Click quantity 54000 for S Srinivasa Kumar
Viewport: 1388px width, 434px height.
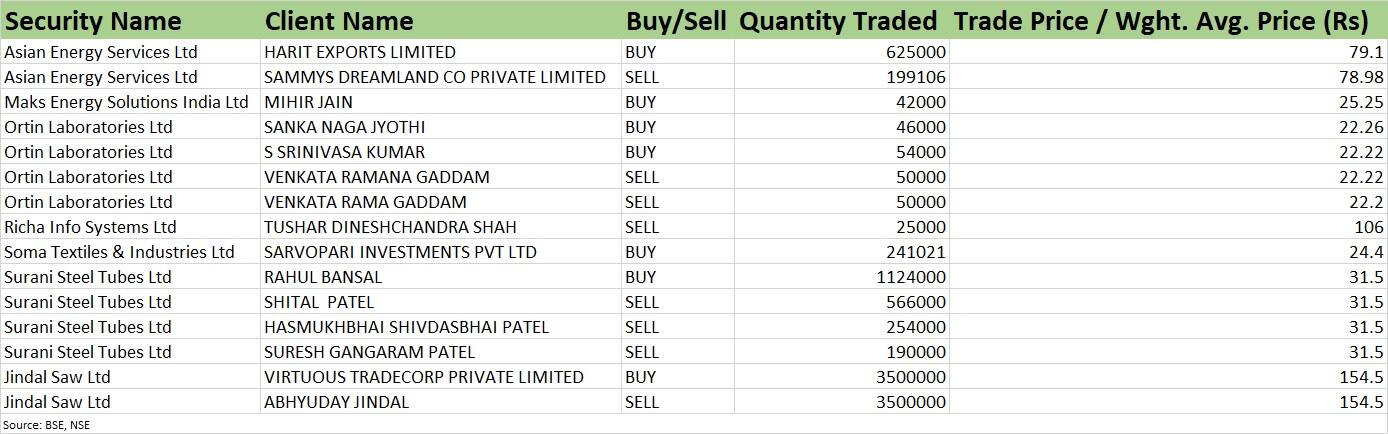tap(841, 152)
